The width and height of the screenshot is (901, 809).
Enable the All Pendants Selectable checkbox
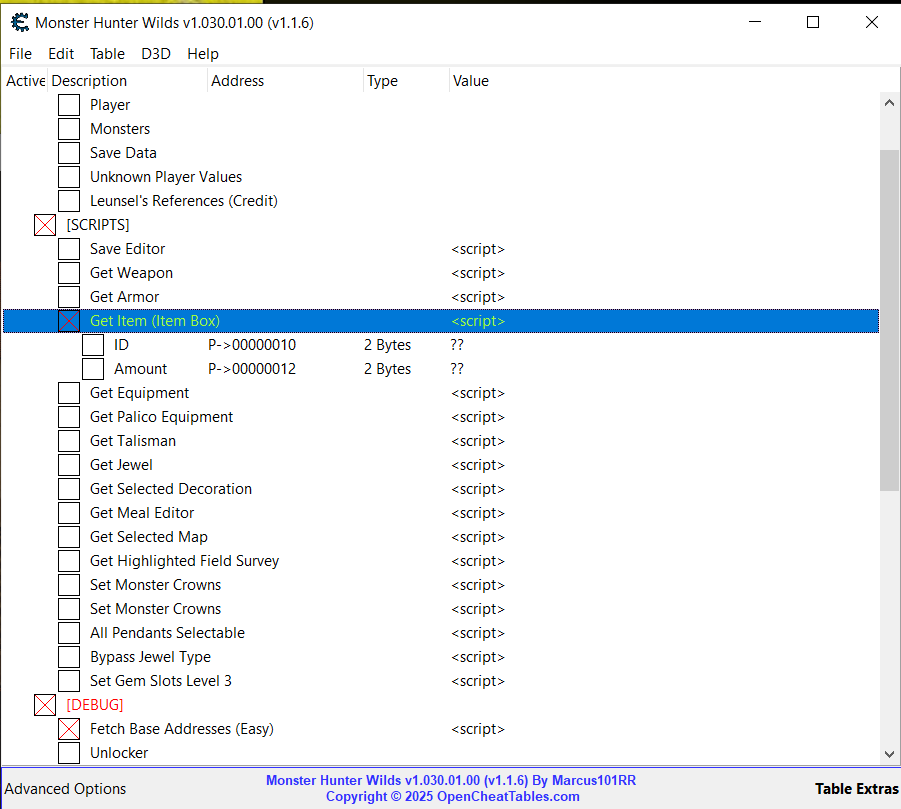[x=69, y=633]
